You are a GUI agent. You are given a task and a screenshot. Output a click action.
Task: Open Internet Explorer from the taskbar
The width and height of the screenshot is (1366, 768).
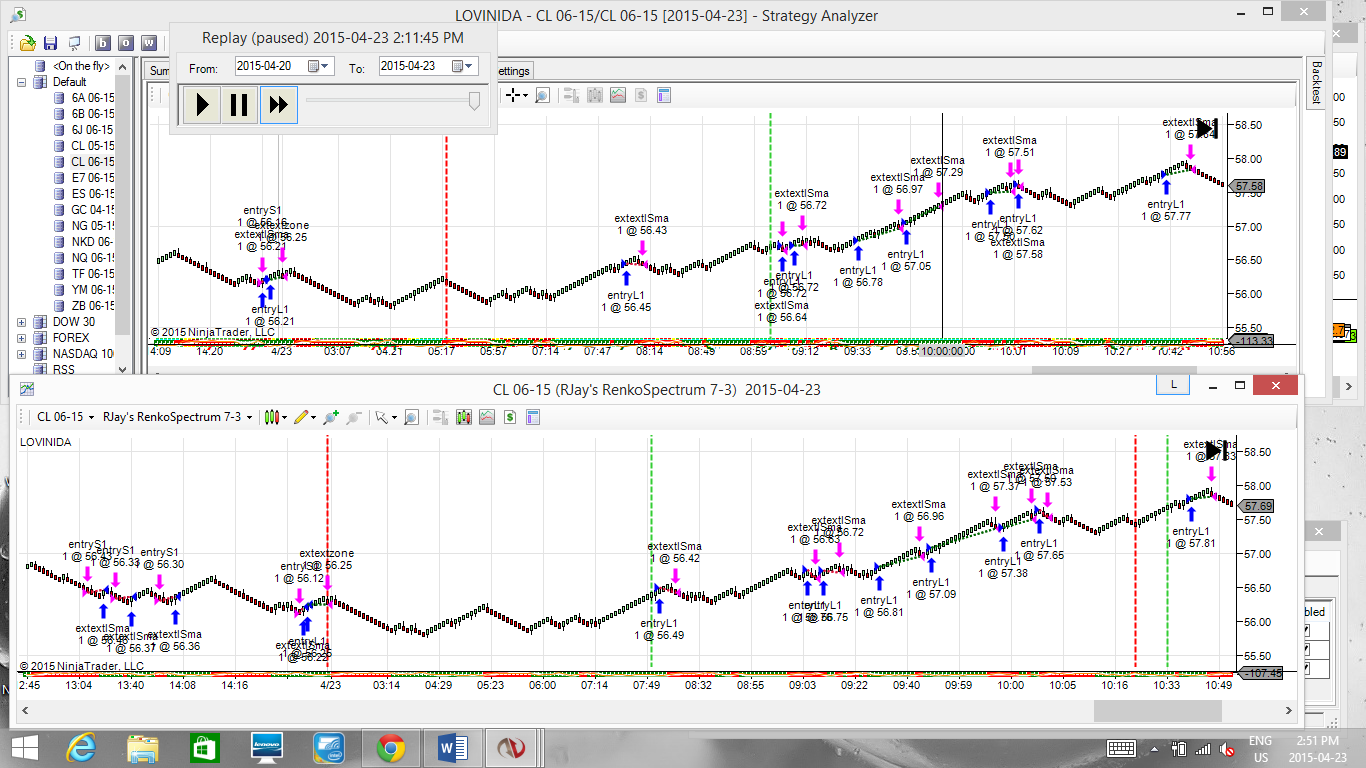(x=81, y=749)
